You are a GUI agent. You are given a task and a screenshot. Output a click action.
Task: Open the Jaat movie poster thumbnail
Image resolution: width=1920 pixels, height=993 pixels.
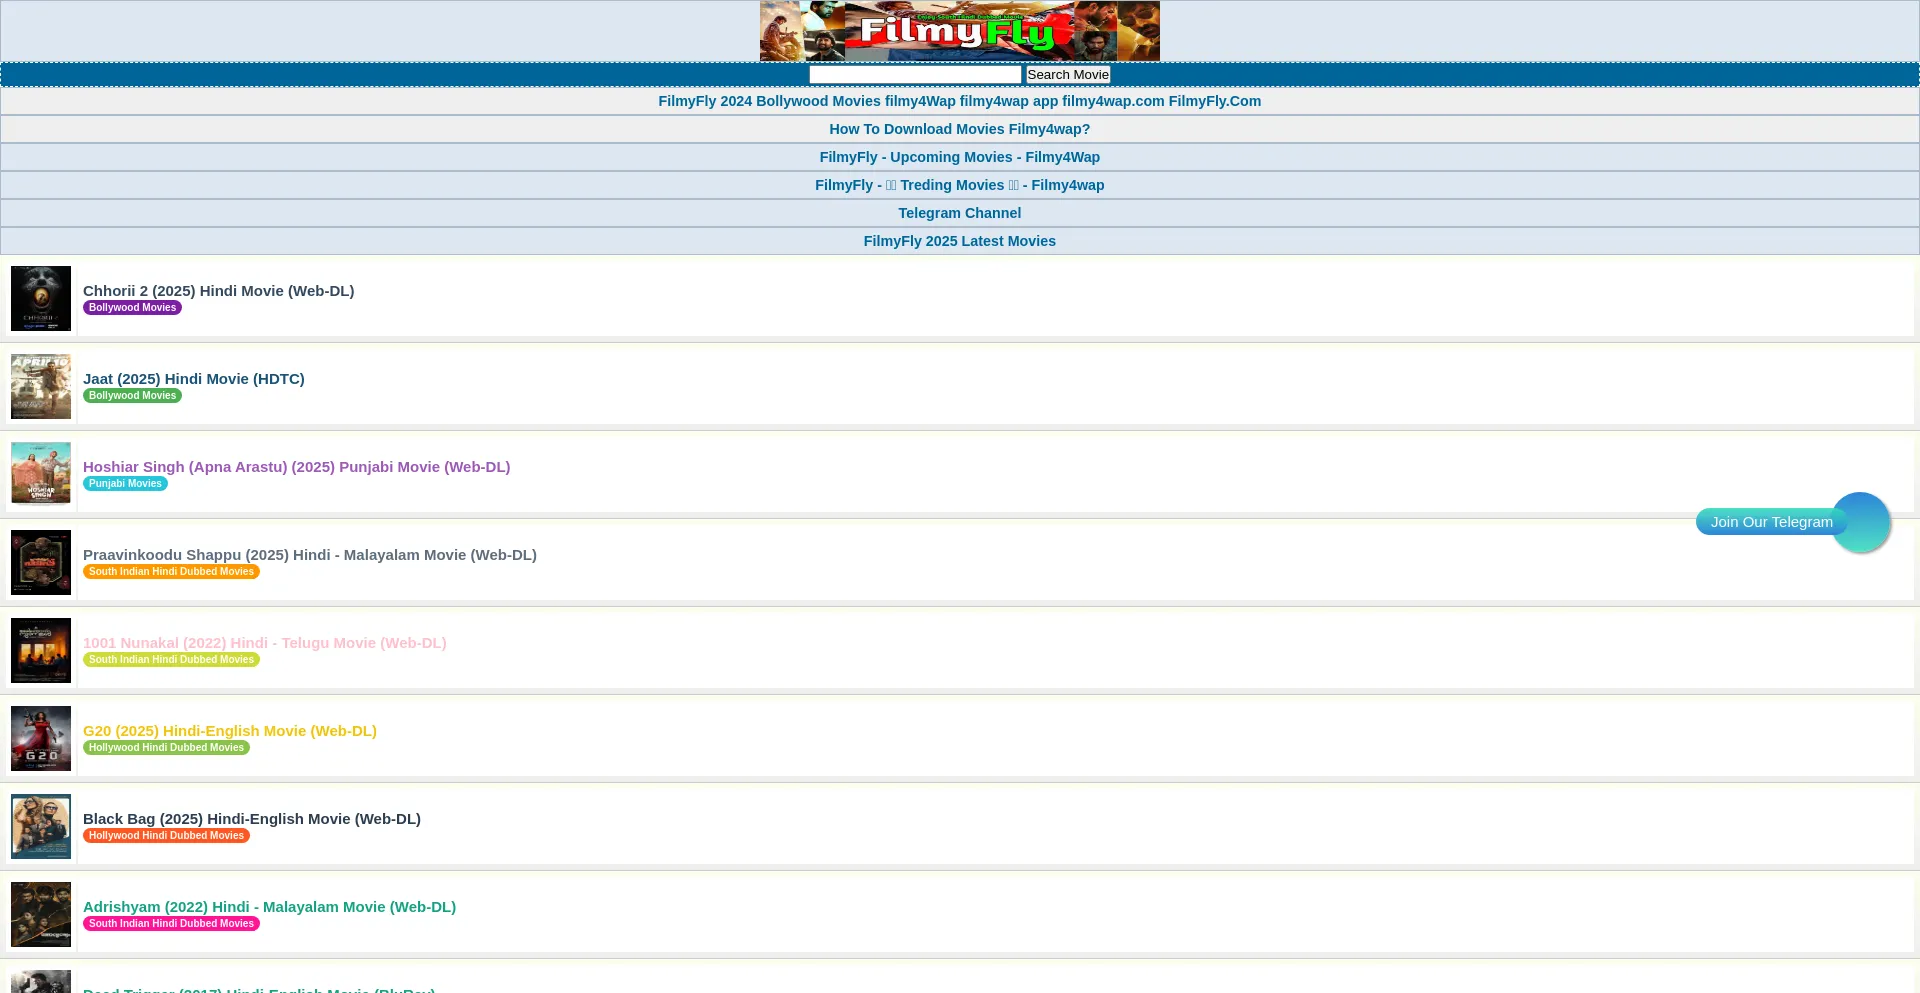coord(41,386)
